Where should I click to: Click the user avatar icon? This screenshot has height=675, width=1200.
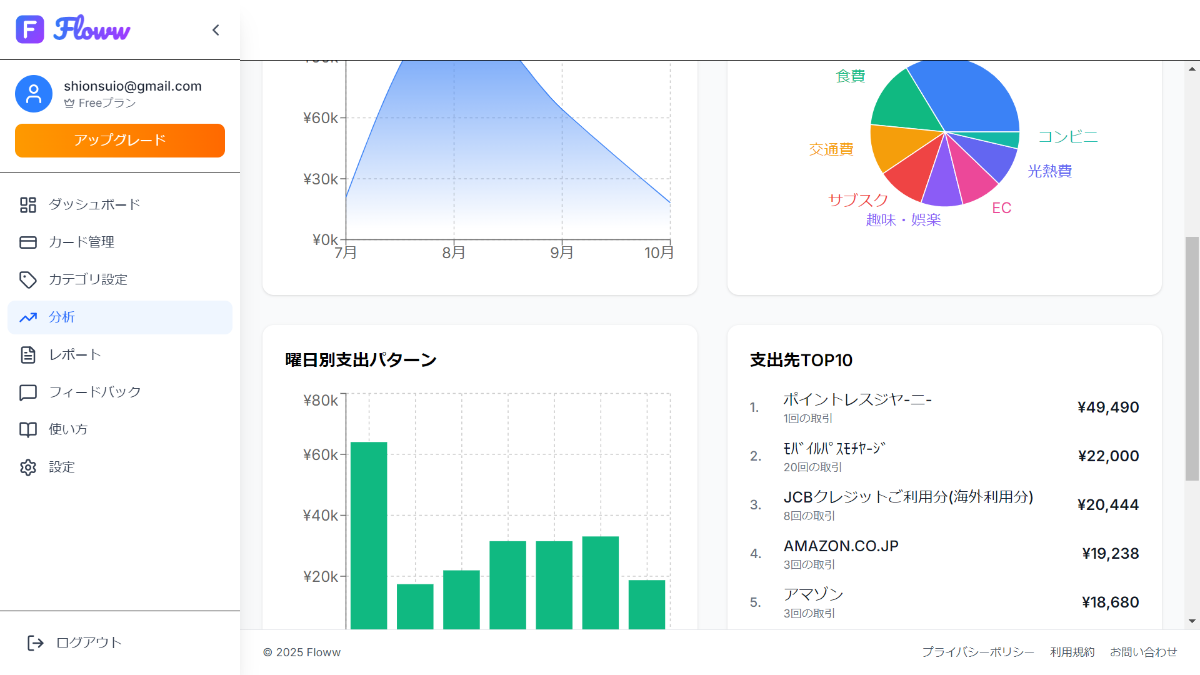[x=34, y=94]
